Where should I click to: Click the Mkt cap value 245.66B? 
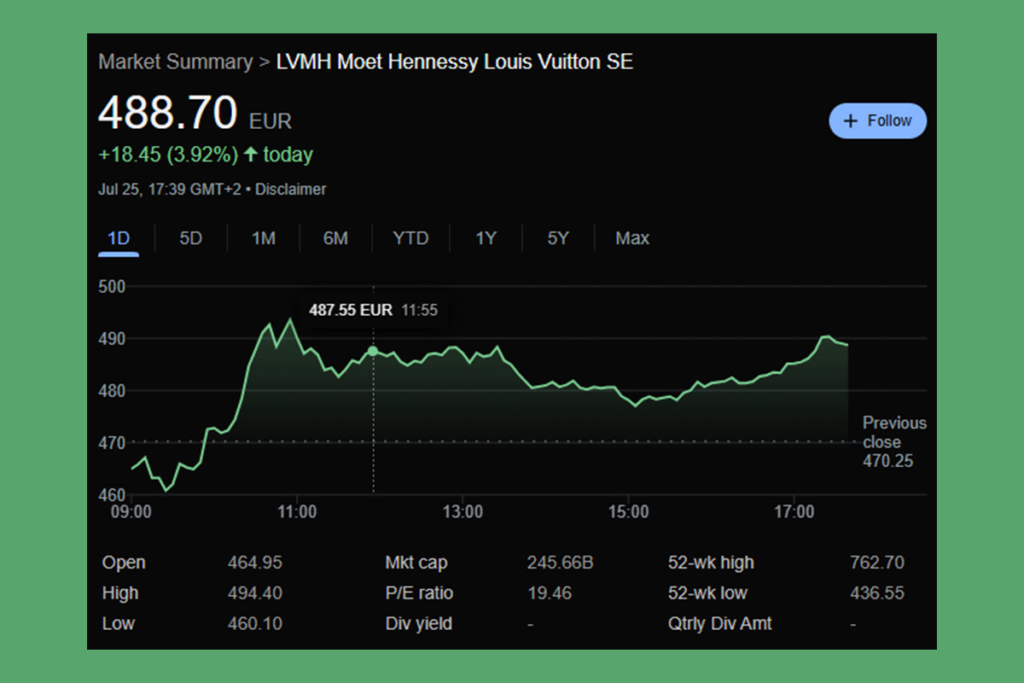tap(560, 563)
